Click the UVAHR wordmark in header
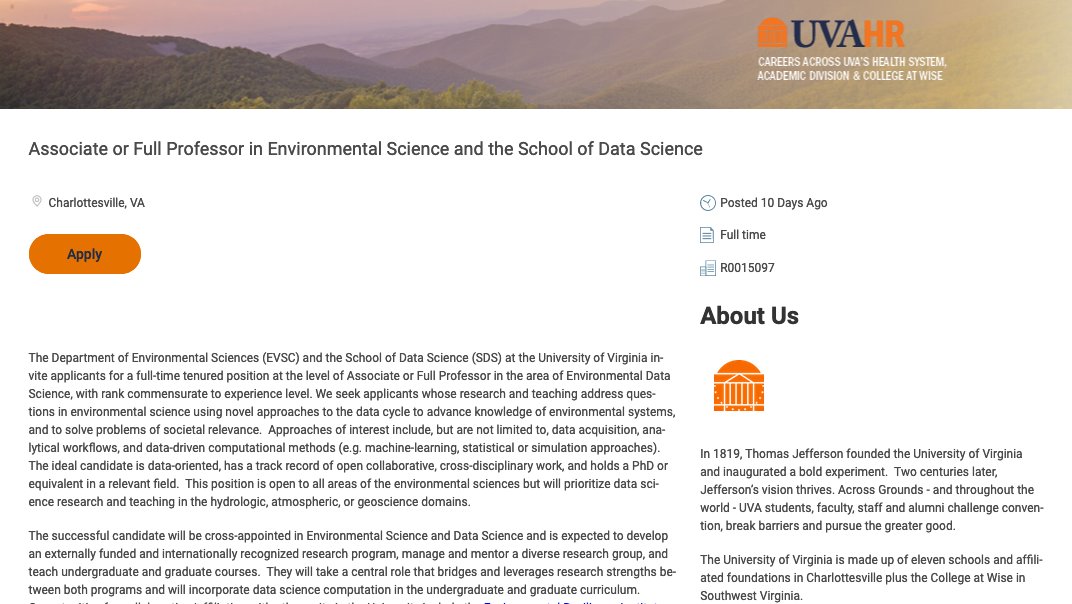 pos(847,34)
